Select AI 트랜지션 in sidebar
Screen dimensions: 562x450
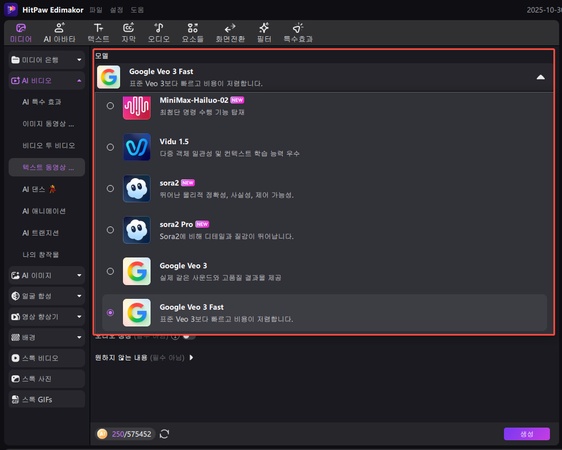40,233
